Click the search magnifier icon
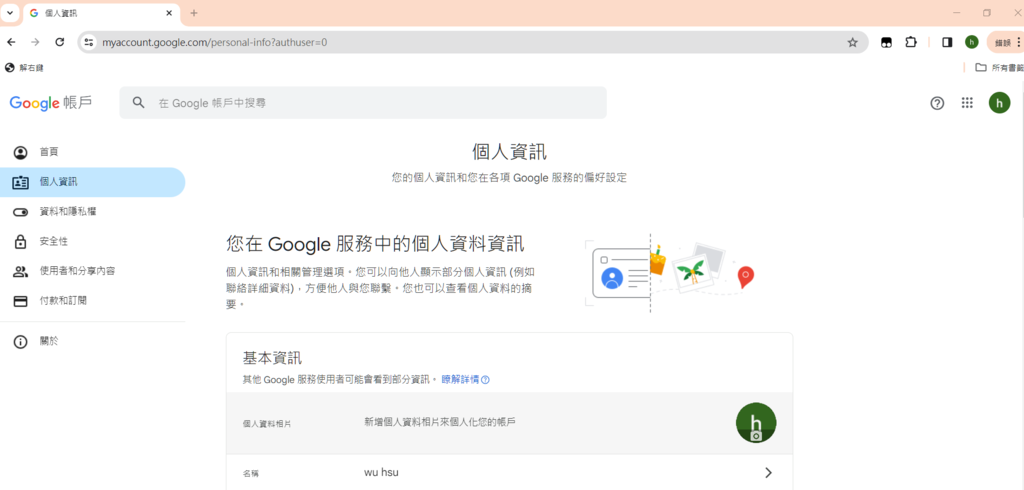The height and width of the screenshot is (490, 1024). [x=138, y=103]
